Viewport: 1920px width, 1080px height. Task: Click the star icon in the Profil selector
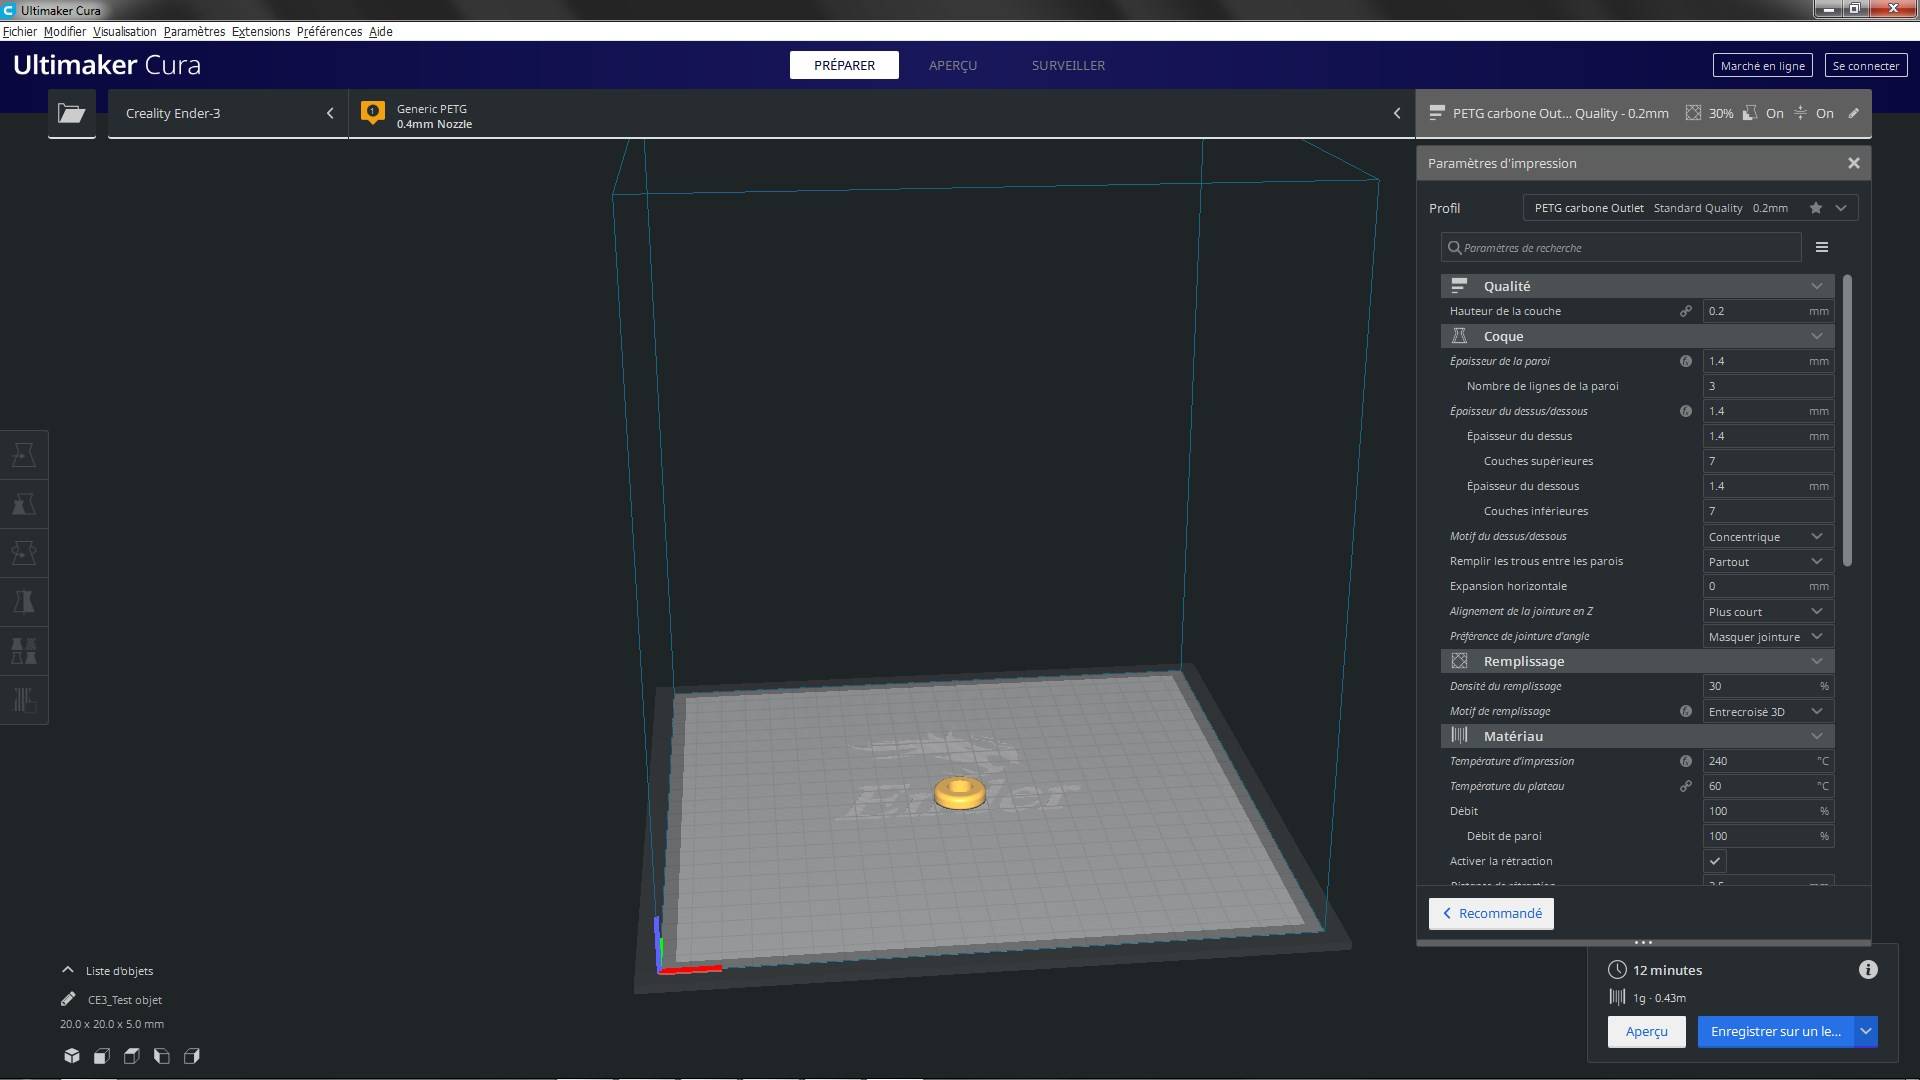[1816, 208]
